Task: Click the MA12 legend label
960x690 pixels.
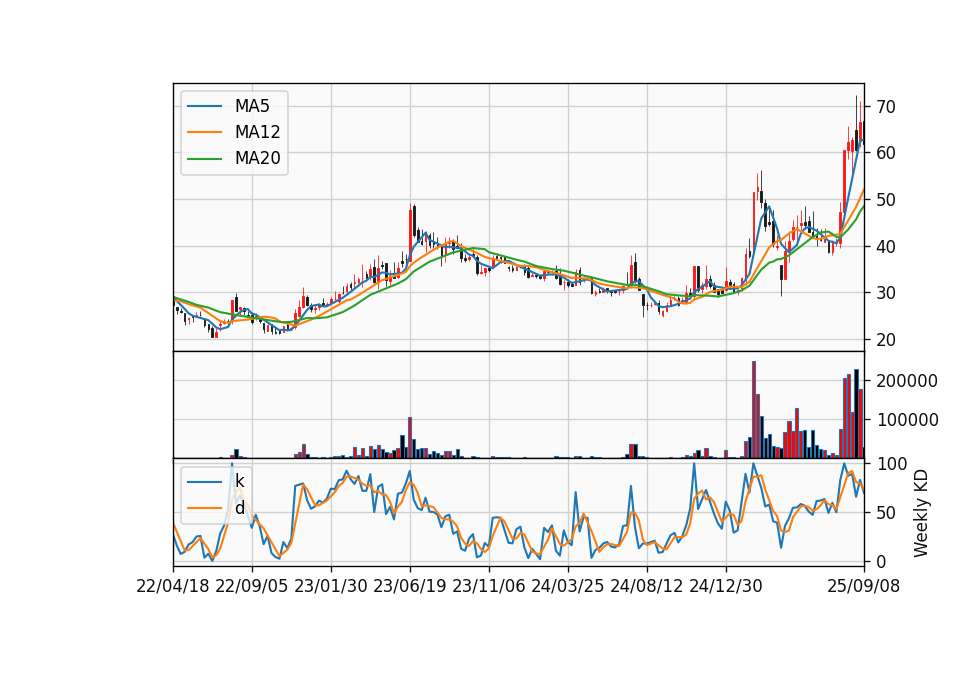Action: [257, 132]
